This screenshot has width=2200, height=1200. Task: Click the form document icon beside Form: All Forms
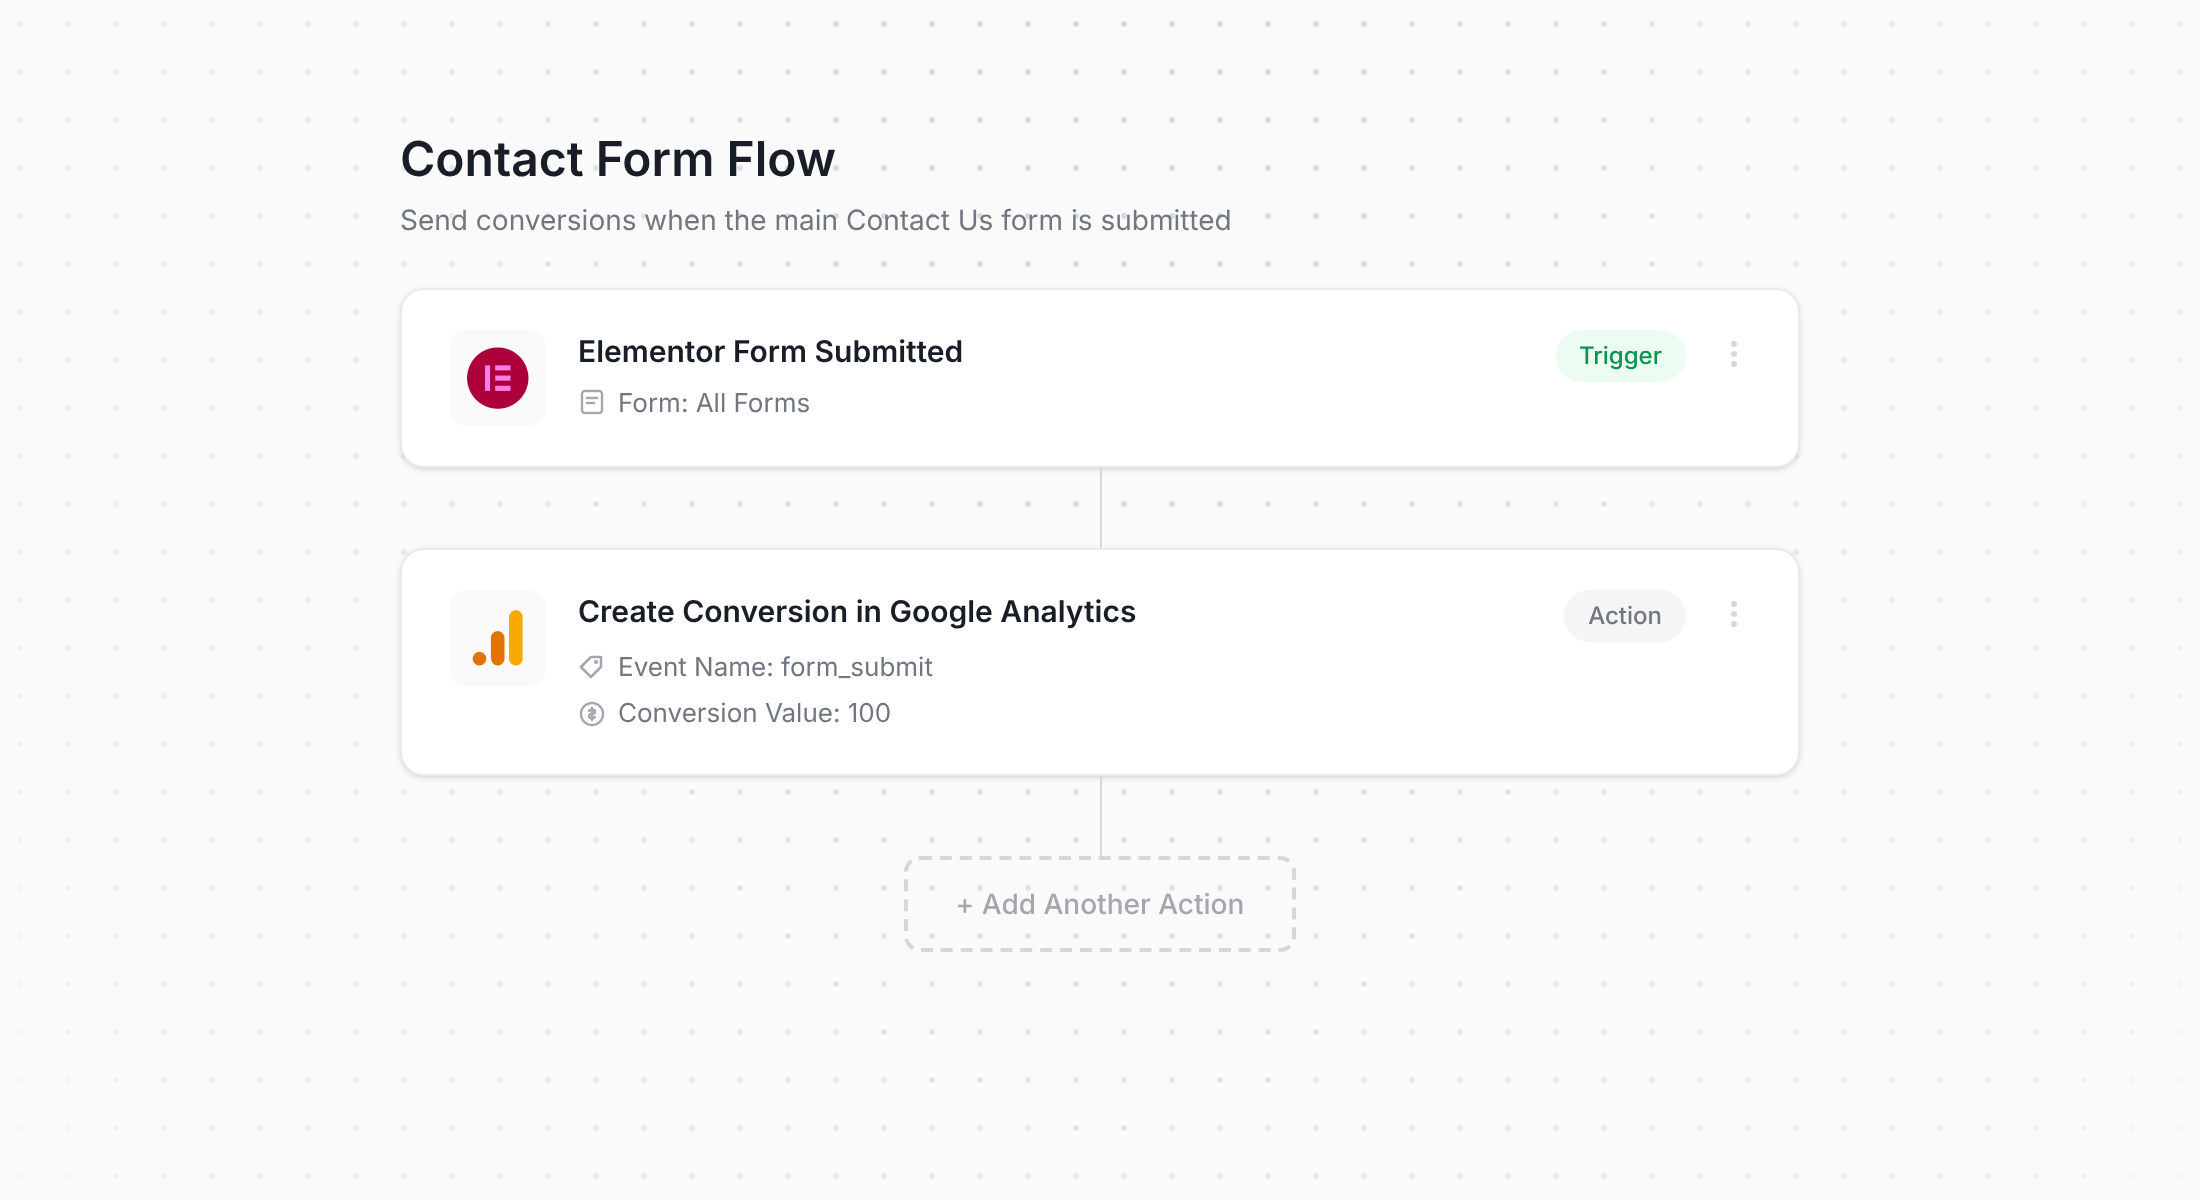coord(591,402)
